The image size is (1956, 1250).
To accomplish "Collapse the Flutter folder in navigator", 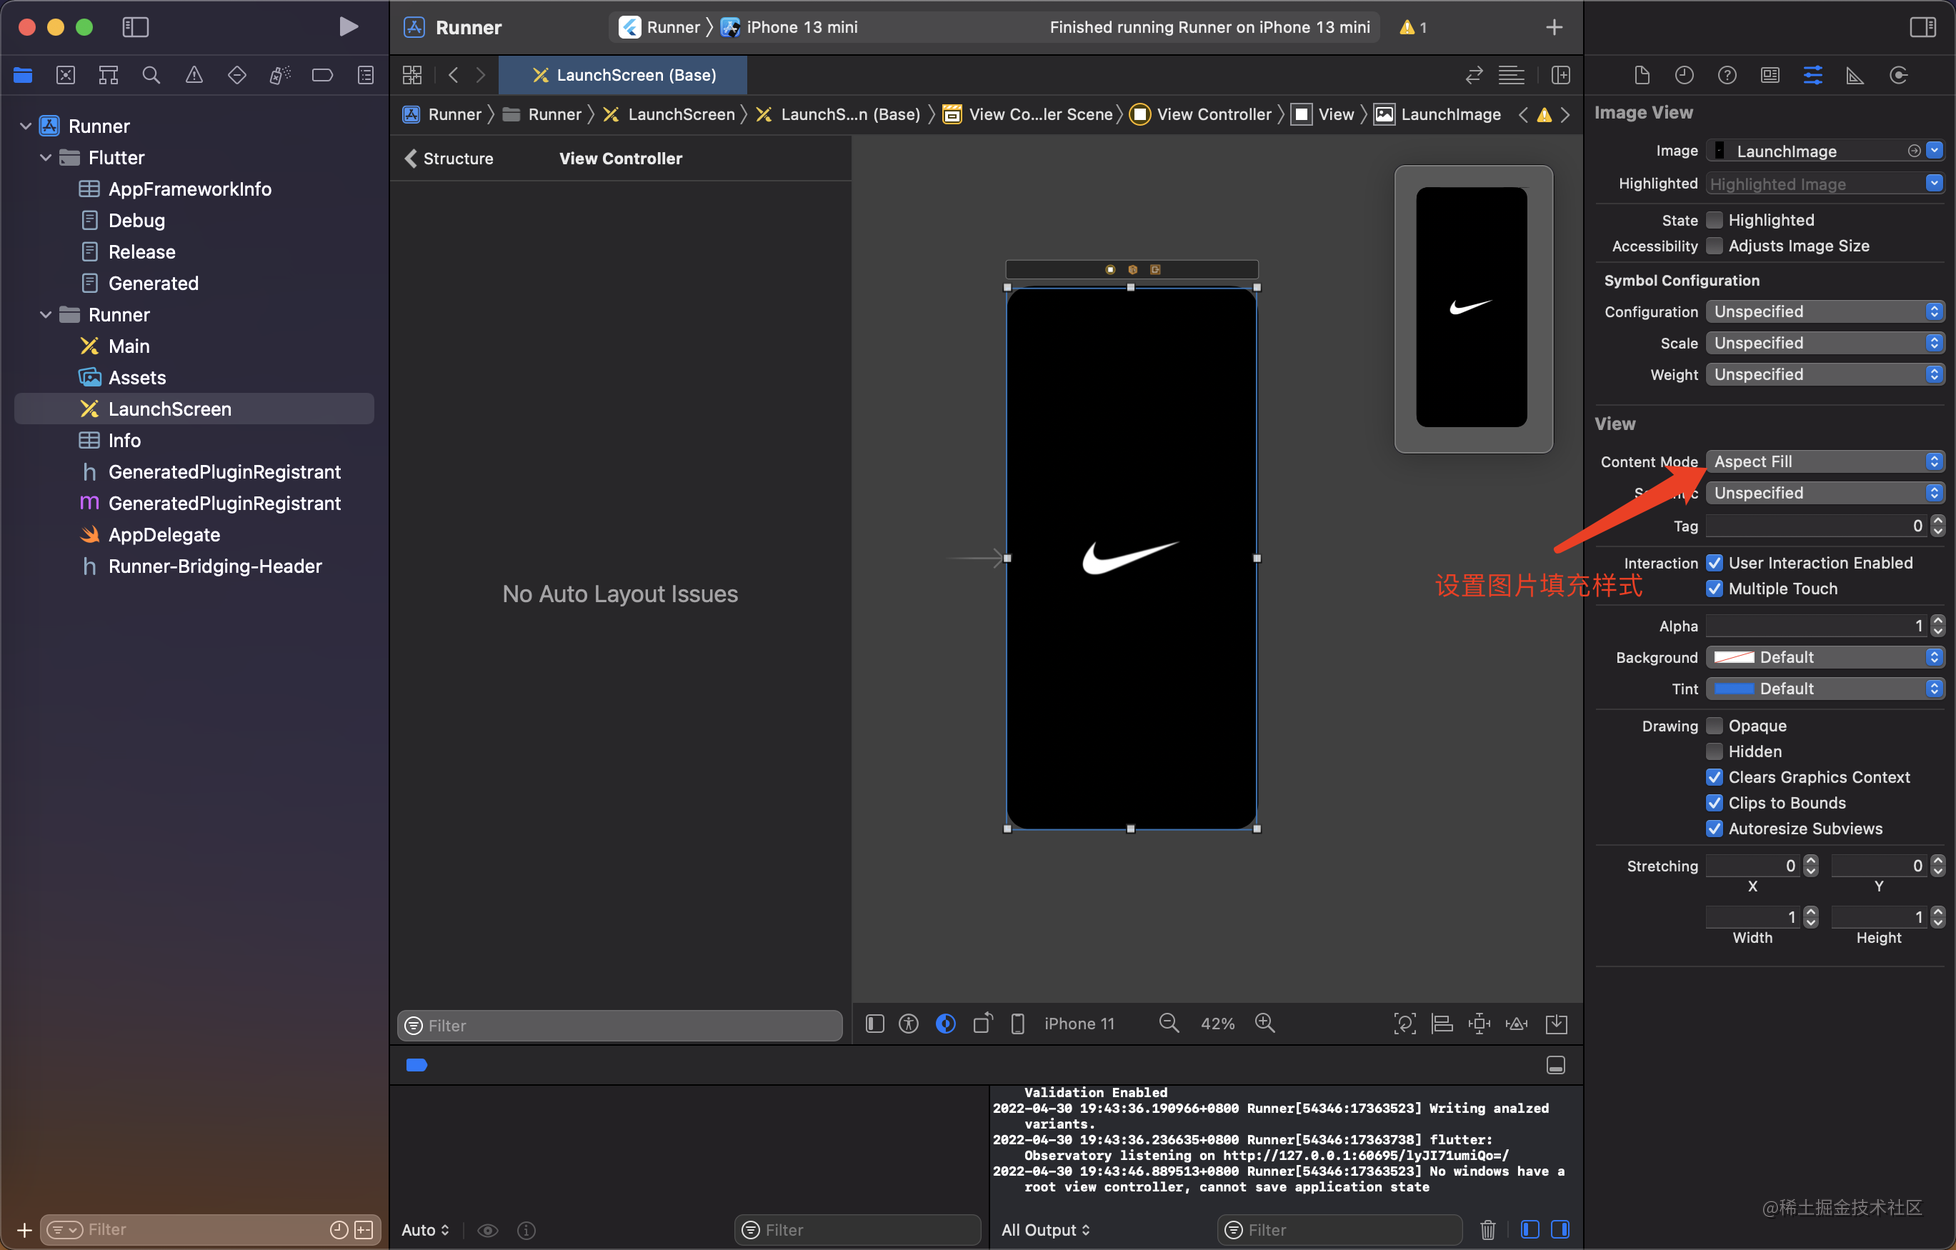I will pos(45,157).
